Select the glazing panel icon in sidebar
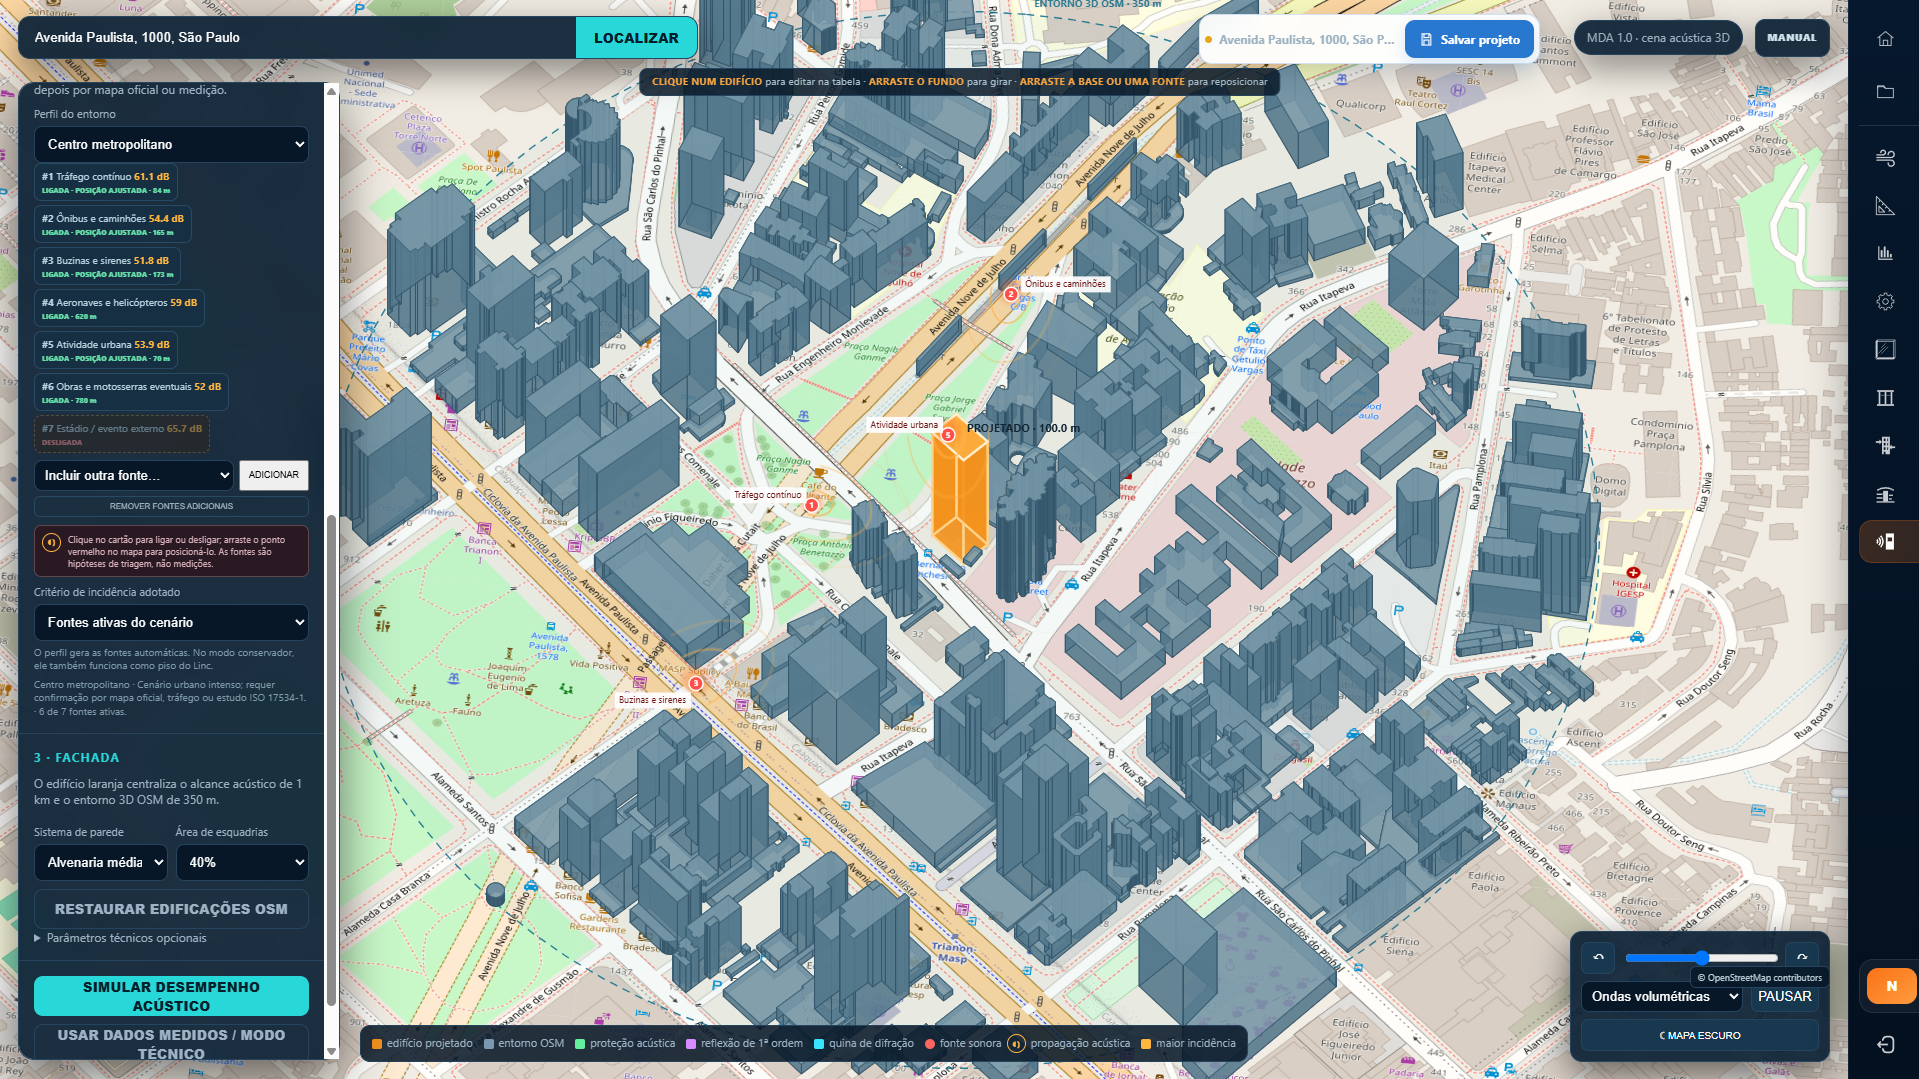The height and width of the screenshot is (1079, 1919). pos(1885,349)
